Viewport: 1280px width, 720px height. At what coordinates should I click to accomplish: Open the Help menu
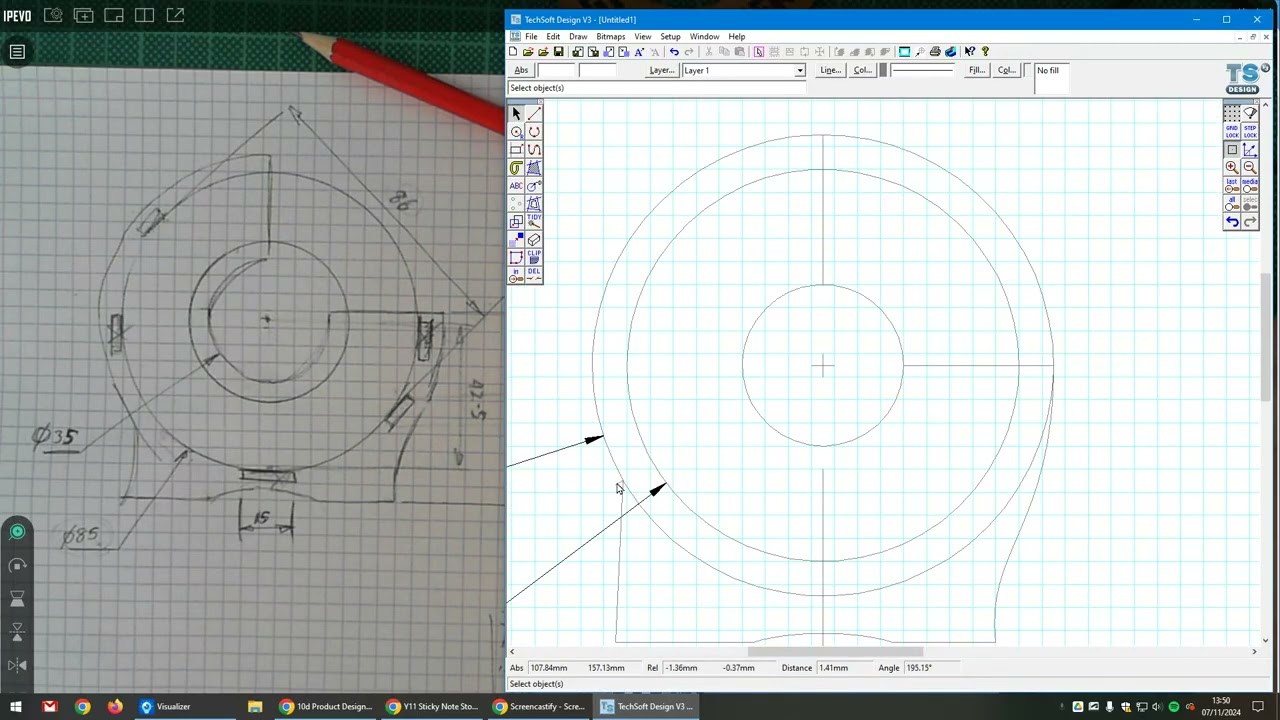click(x=736, y=37)
